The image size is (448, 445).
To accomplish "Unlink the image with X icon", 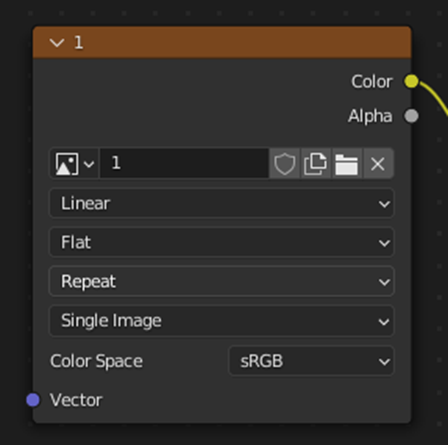I will point(378,164).
